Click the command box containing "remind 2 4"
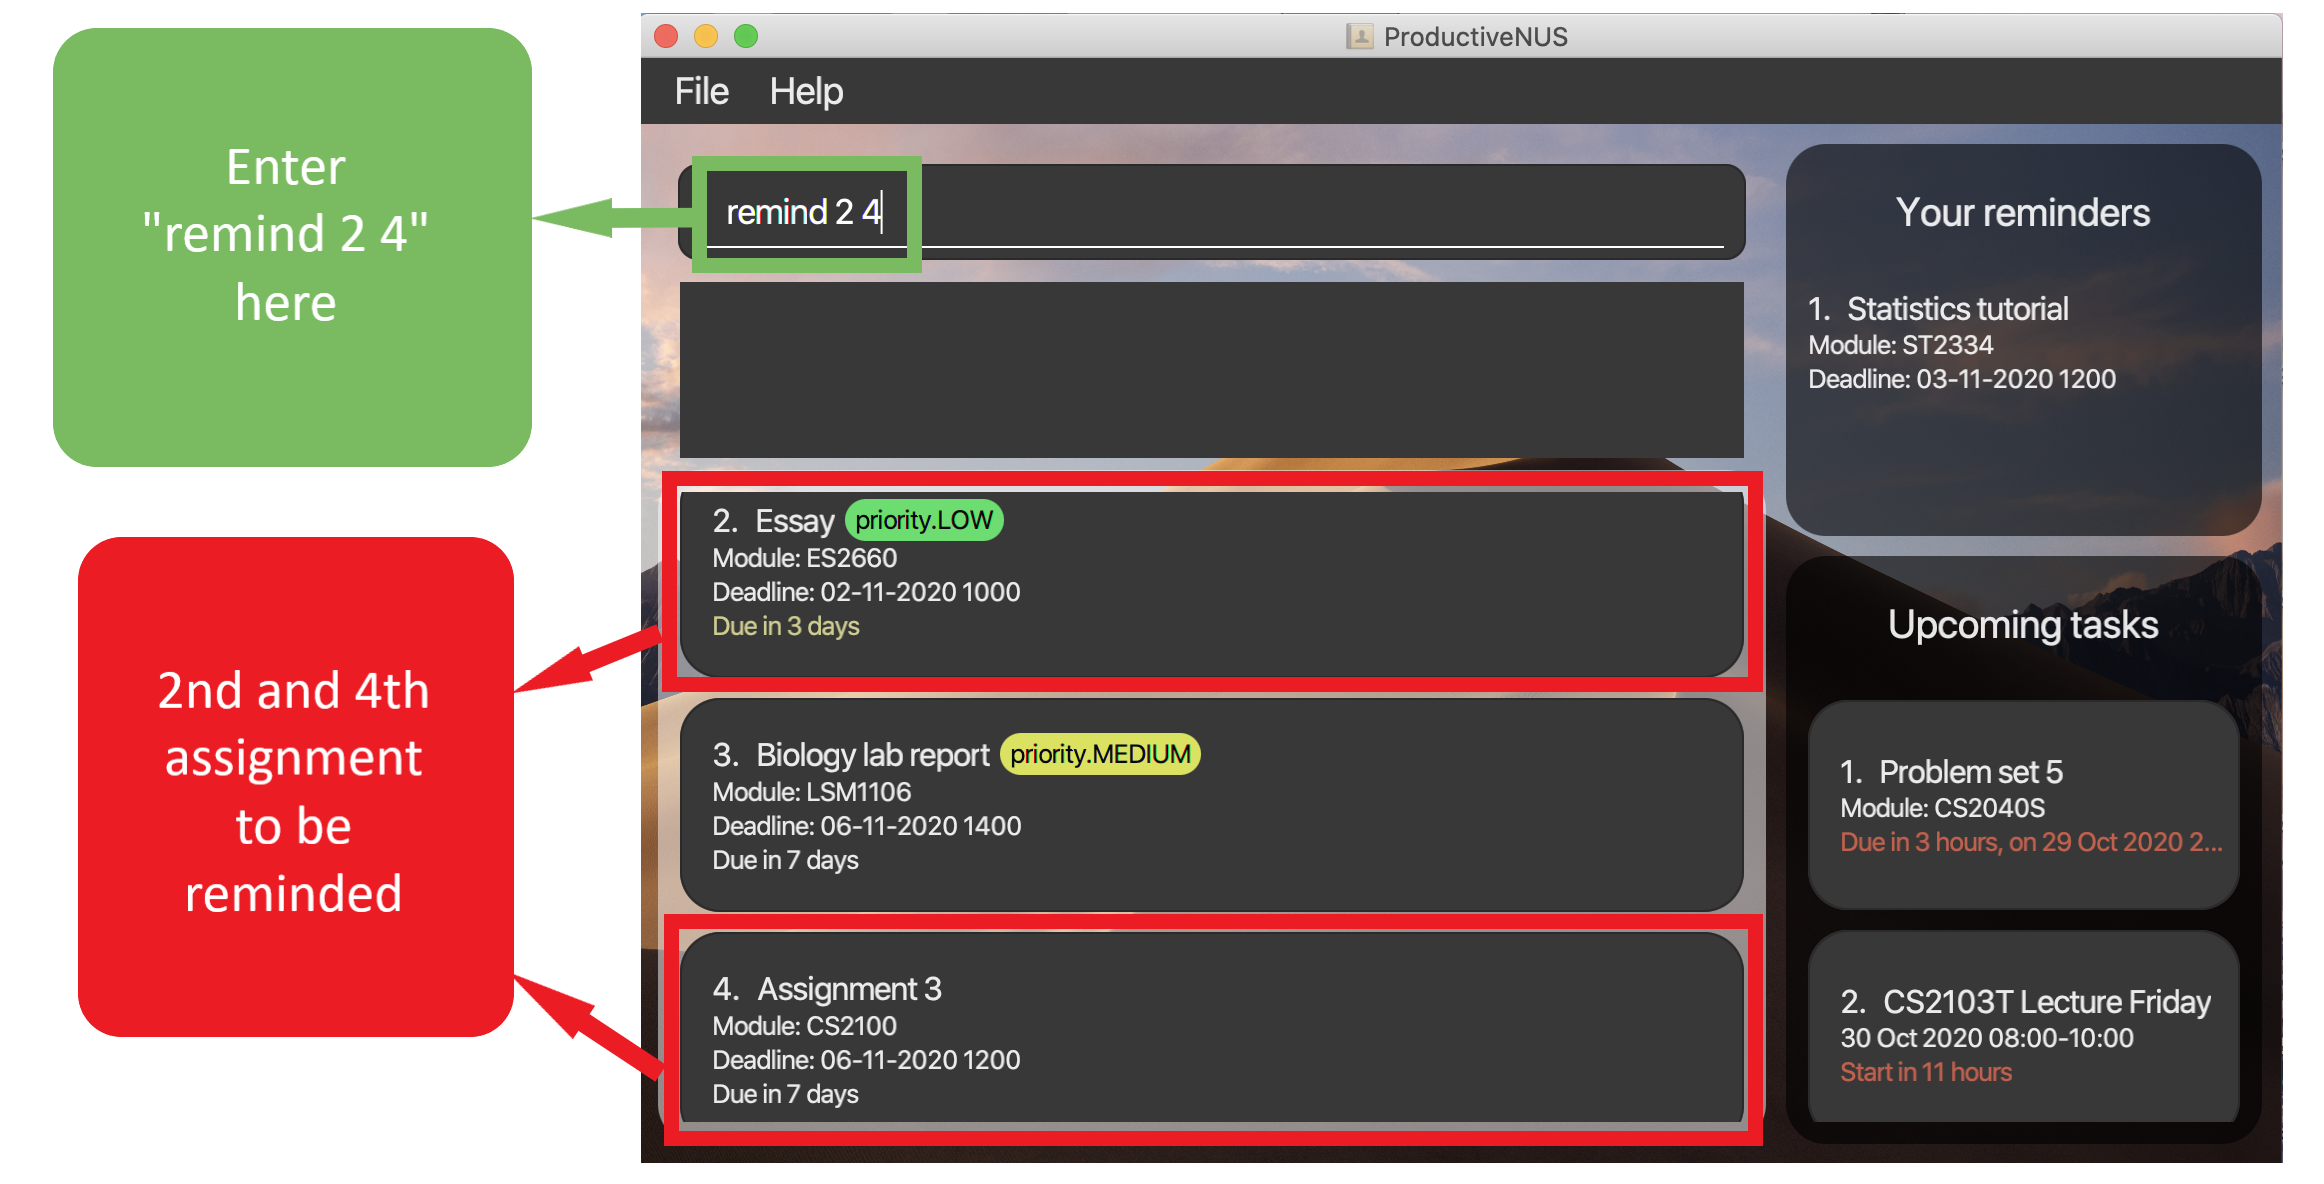Viewport: 2324px width, 1184px height. coord(1211,212)
